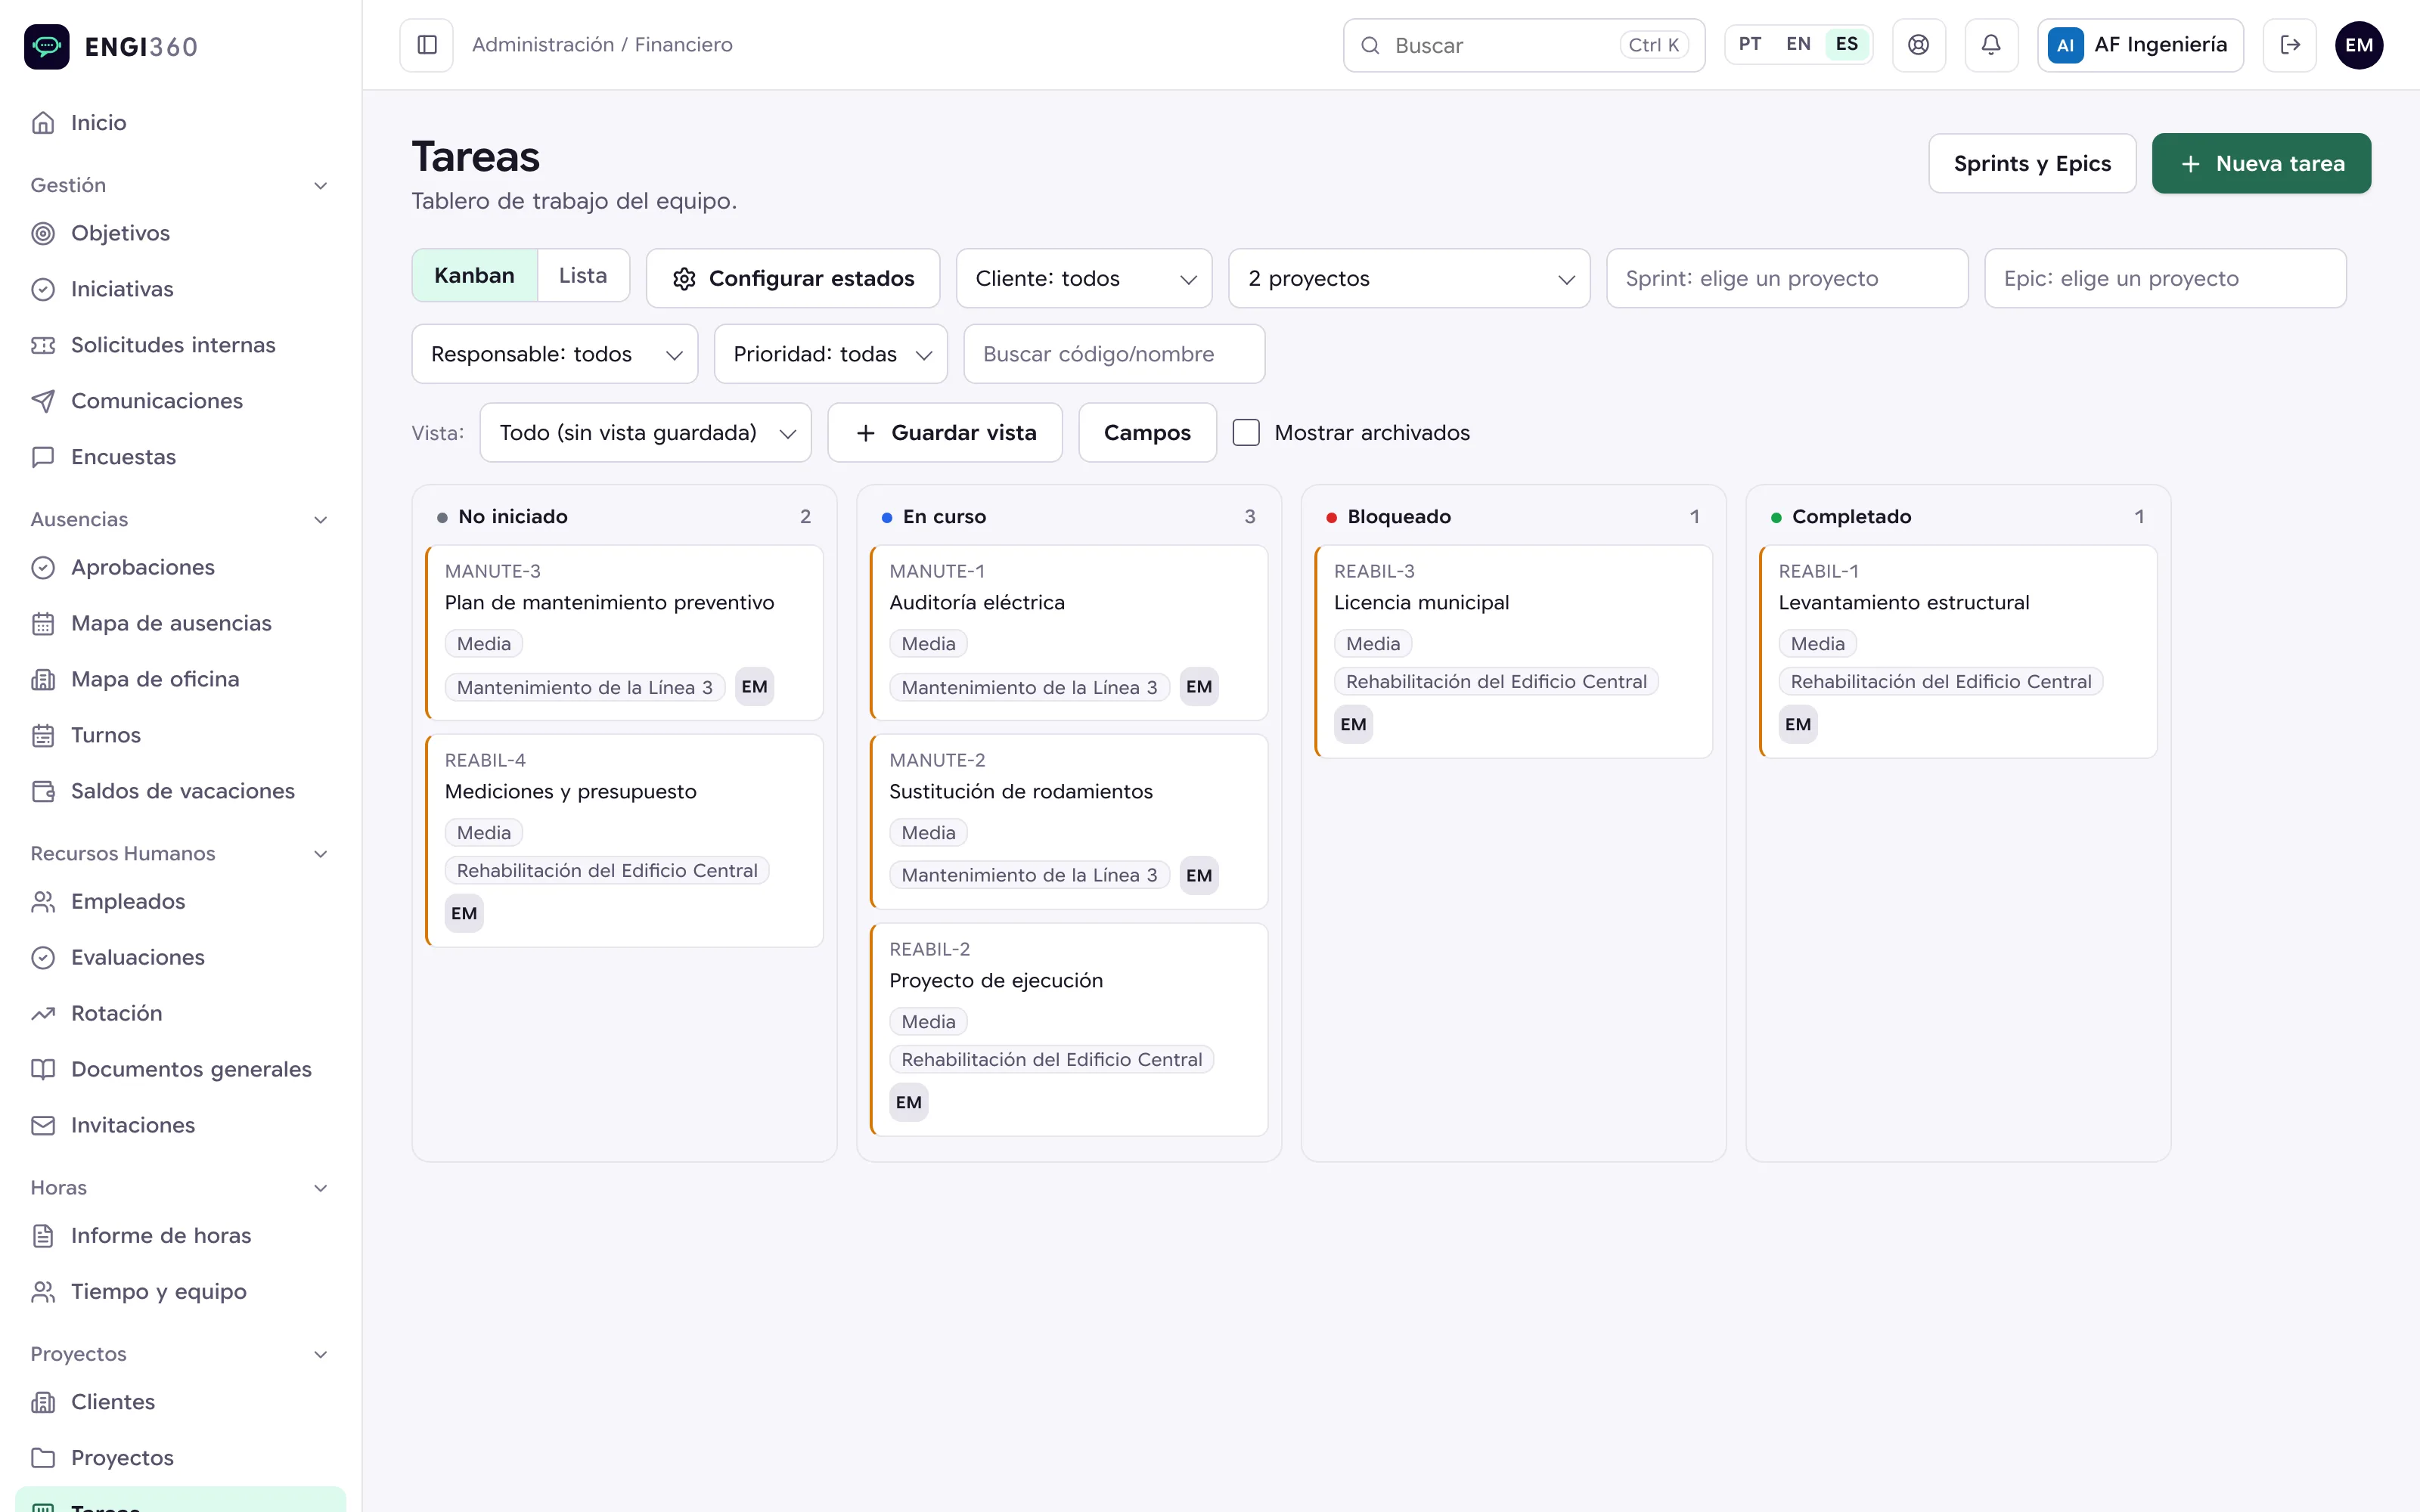Click the Rotación trend icon
The image size is (2420, 1512).
point(43,1013)
